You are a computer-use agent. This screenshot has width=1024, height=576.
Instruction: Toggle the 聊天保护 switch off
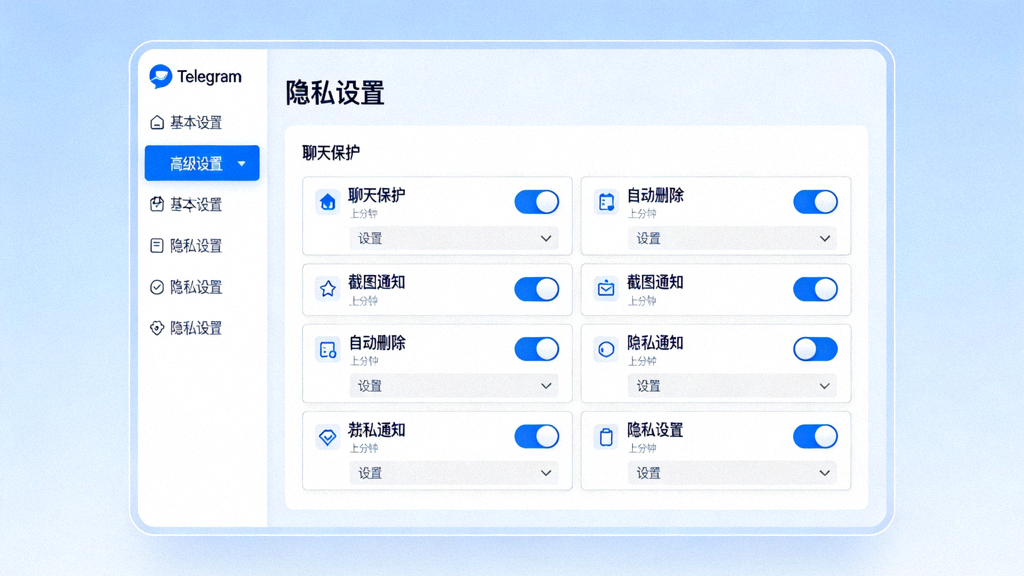point(536,202)
